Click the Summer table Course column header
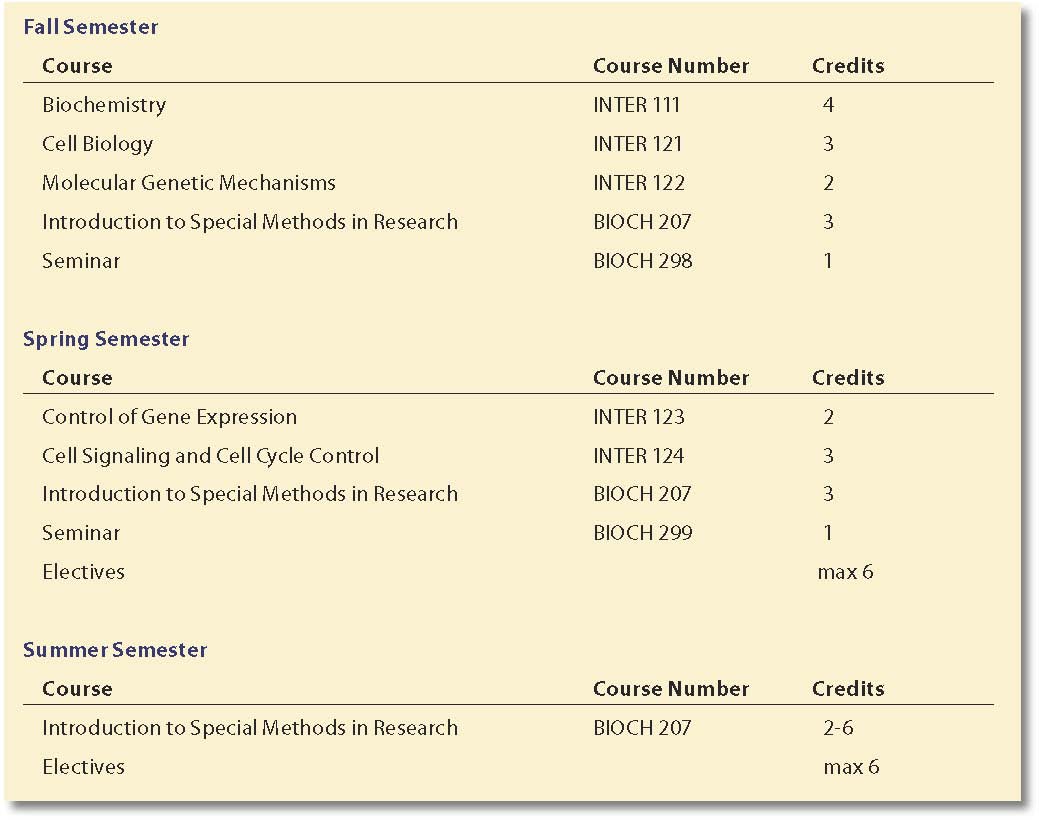 click(77, 689)
